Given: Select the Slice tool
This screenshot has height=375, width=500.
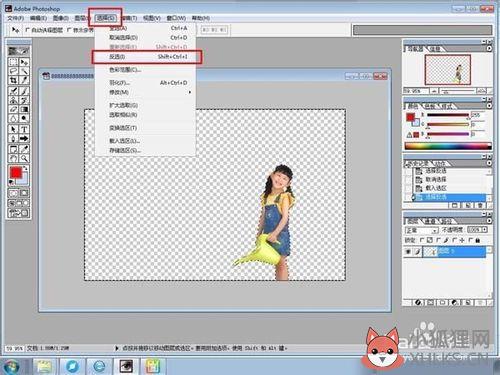Looking at the screenshot, I should coord(24,80).
